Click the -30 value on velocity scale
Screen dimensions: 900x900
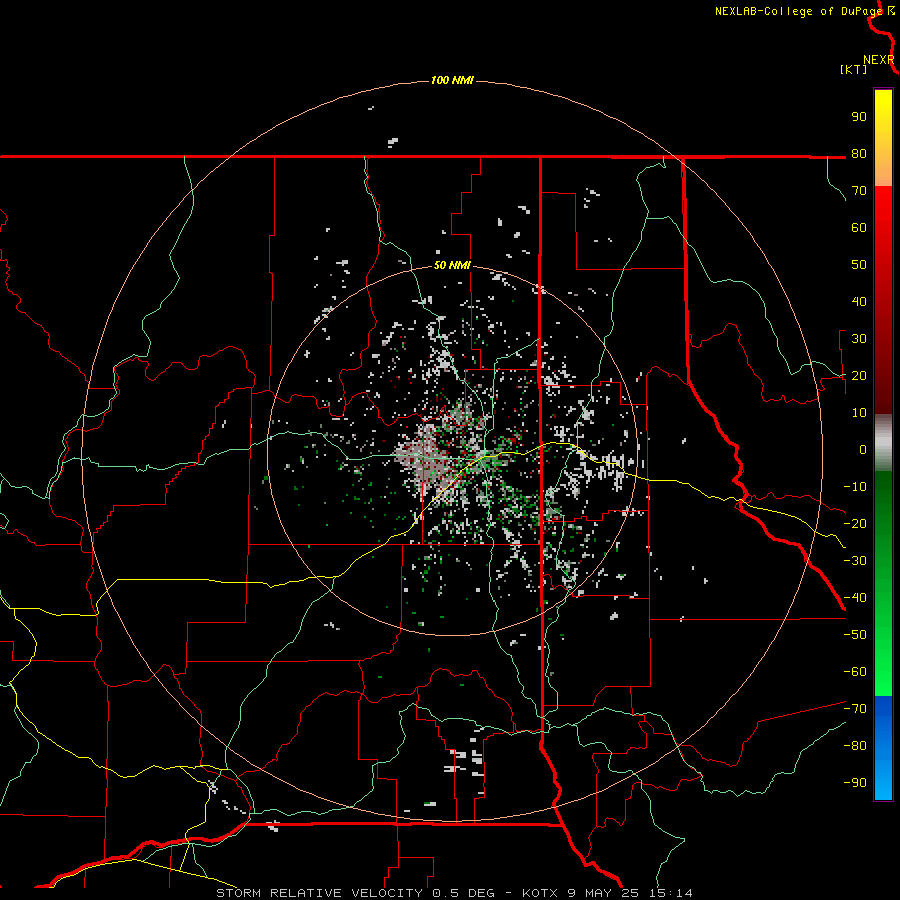(855, 561)
